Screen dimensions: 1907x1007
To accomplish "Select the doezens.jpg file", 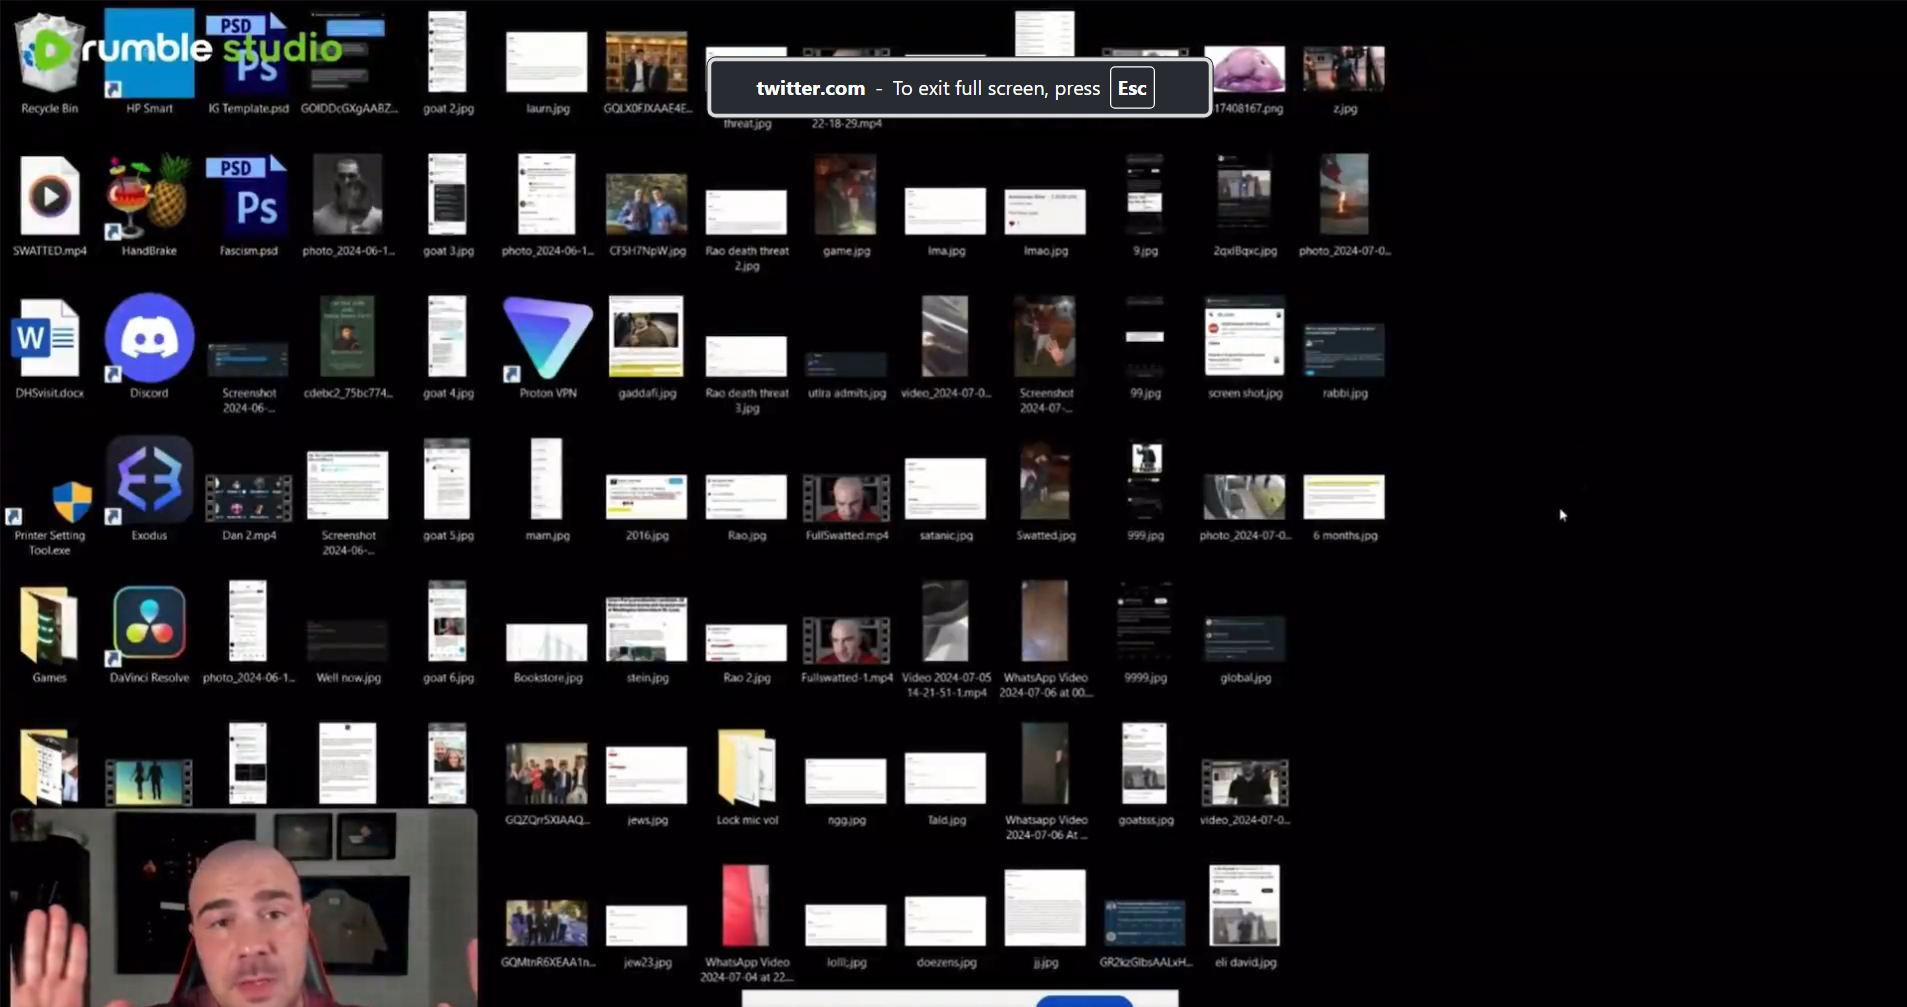I will tap(945, 932).
